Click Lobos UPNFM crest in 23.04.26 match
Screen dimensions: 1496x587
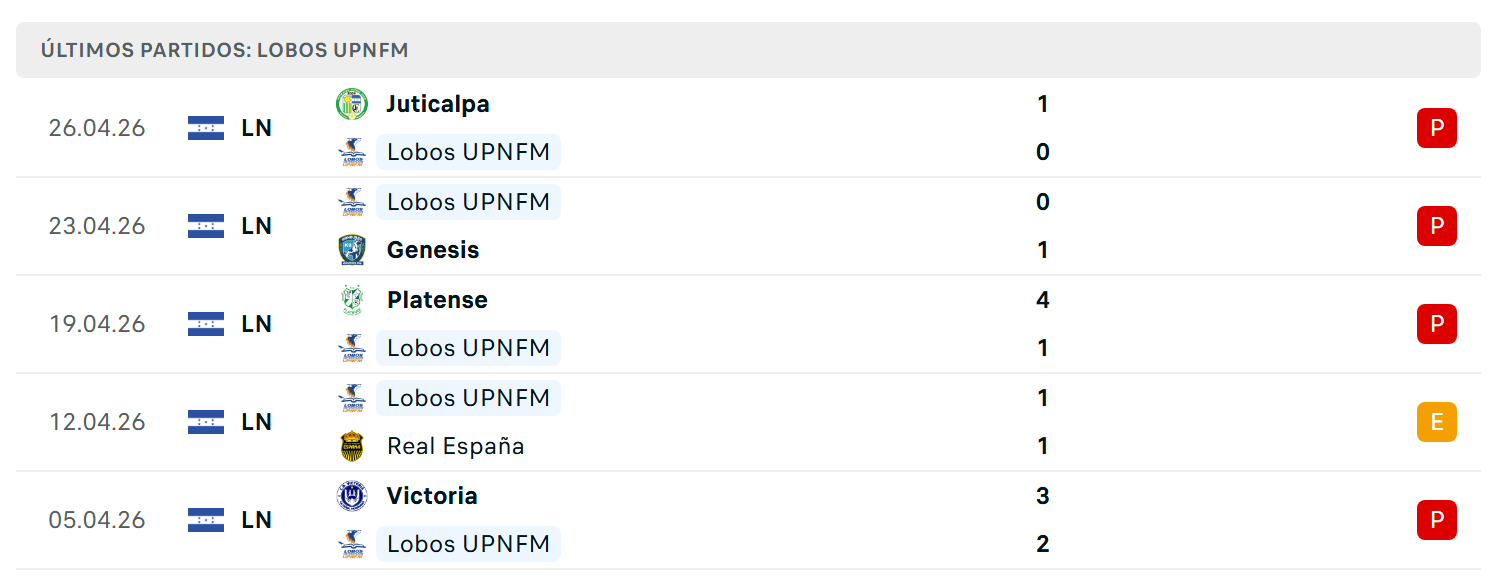pos(352,202)
